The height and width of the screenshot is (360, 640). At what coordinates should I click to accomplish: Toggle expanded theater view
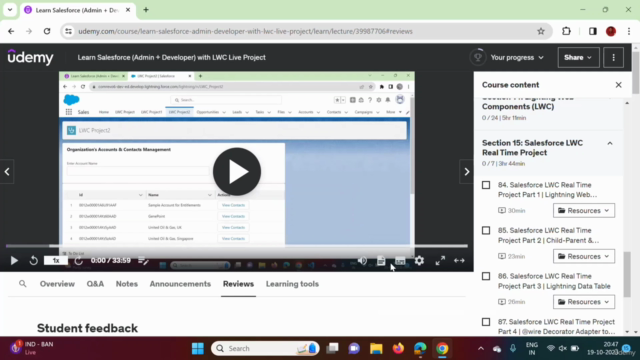tap(459, 260)
